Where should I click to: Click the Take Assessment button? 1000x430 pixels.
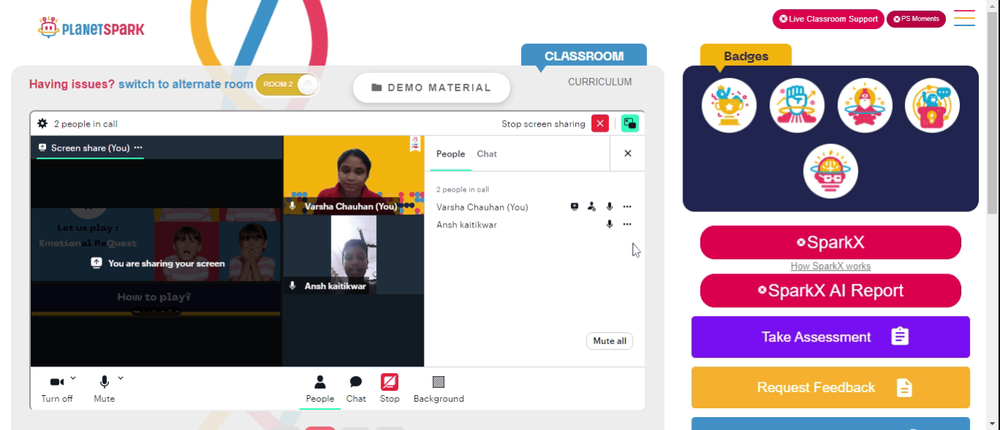(830, 337)
